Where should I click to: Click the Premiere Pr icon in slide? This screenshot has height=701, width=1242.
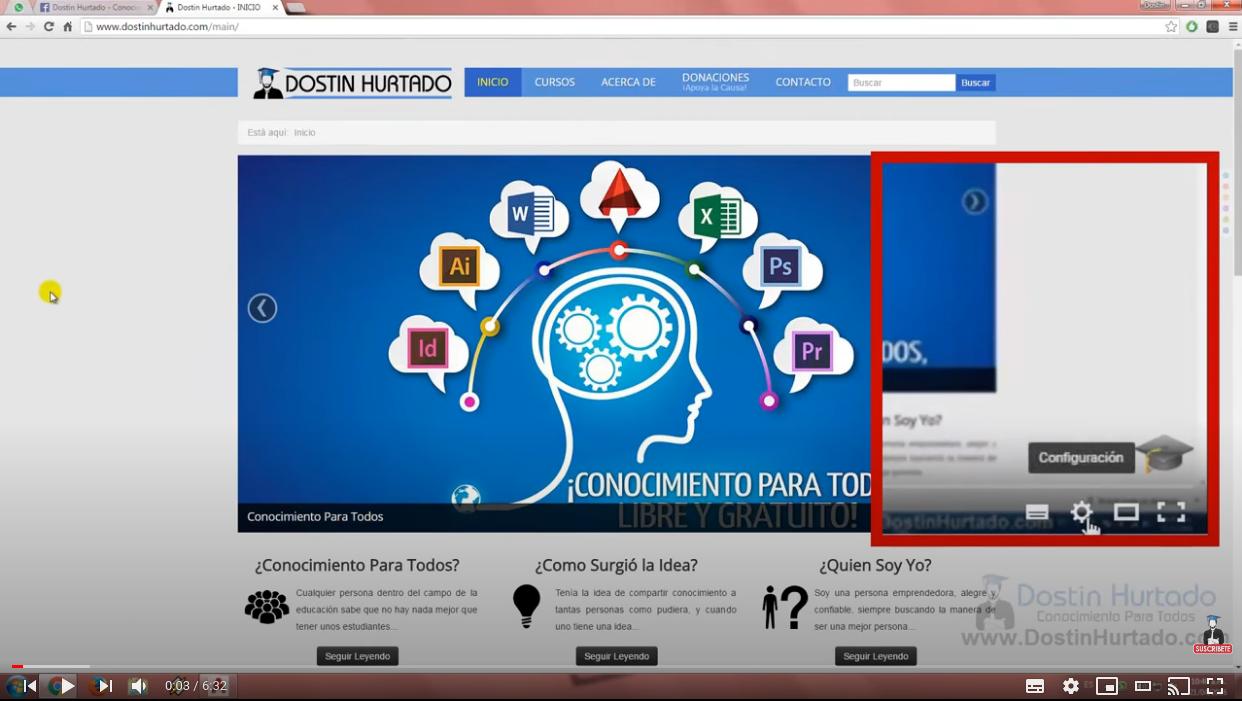[x=812, y=351]
